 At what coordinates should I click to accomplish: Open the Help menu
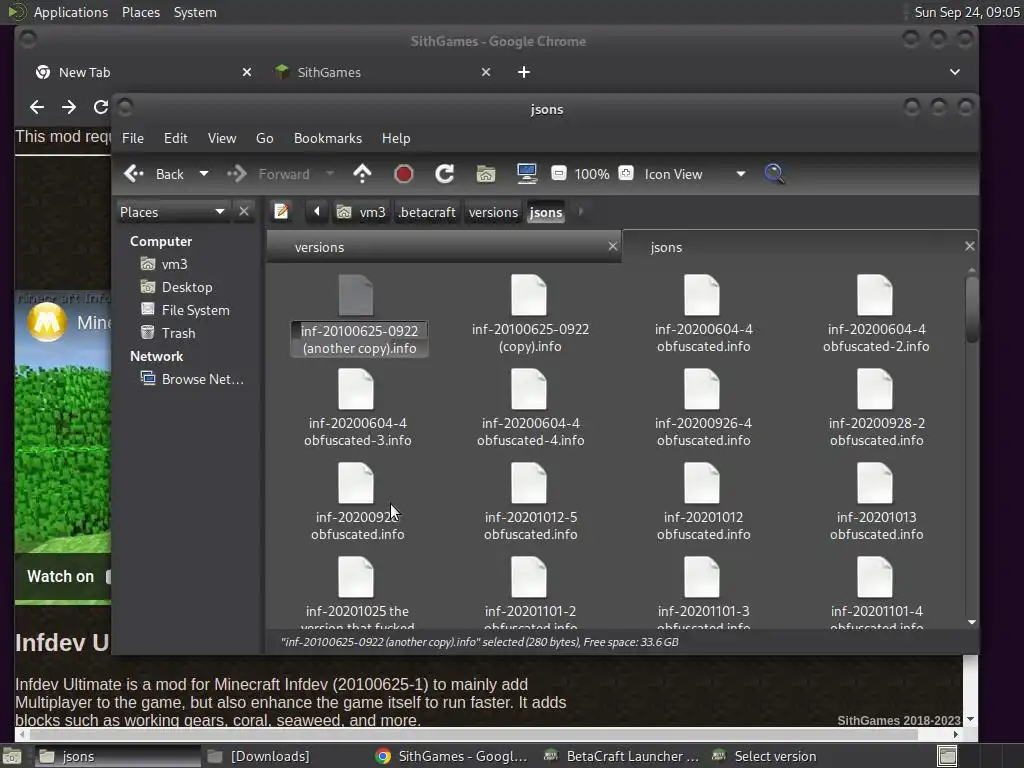396,138
